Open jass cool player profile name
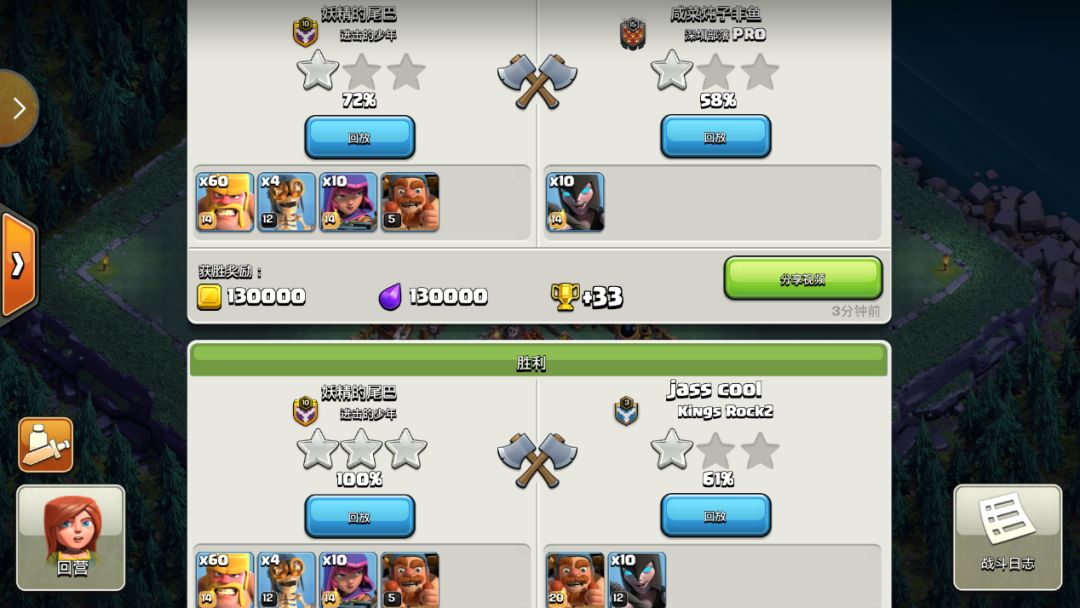Screen dimensions: 1080x608 (714, 390)
